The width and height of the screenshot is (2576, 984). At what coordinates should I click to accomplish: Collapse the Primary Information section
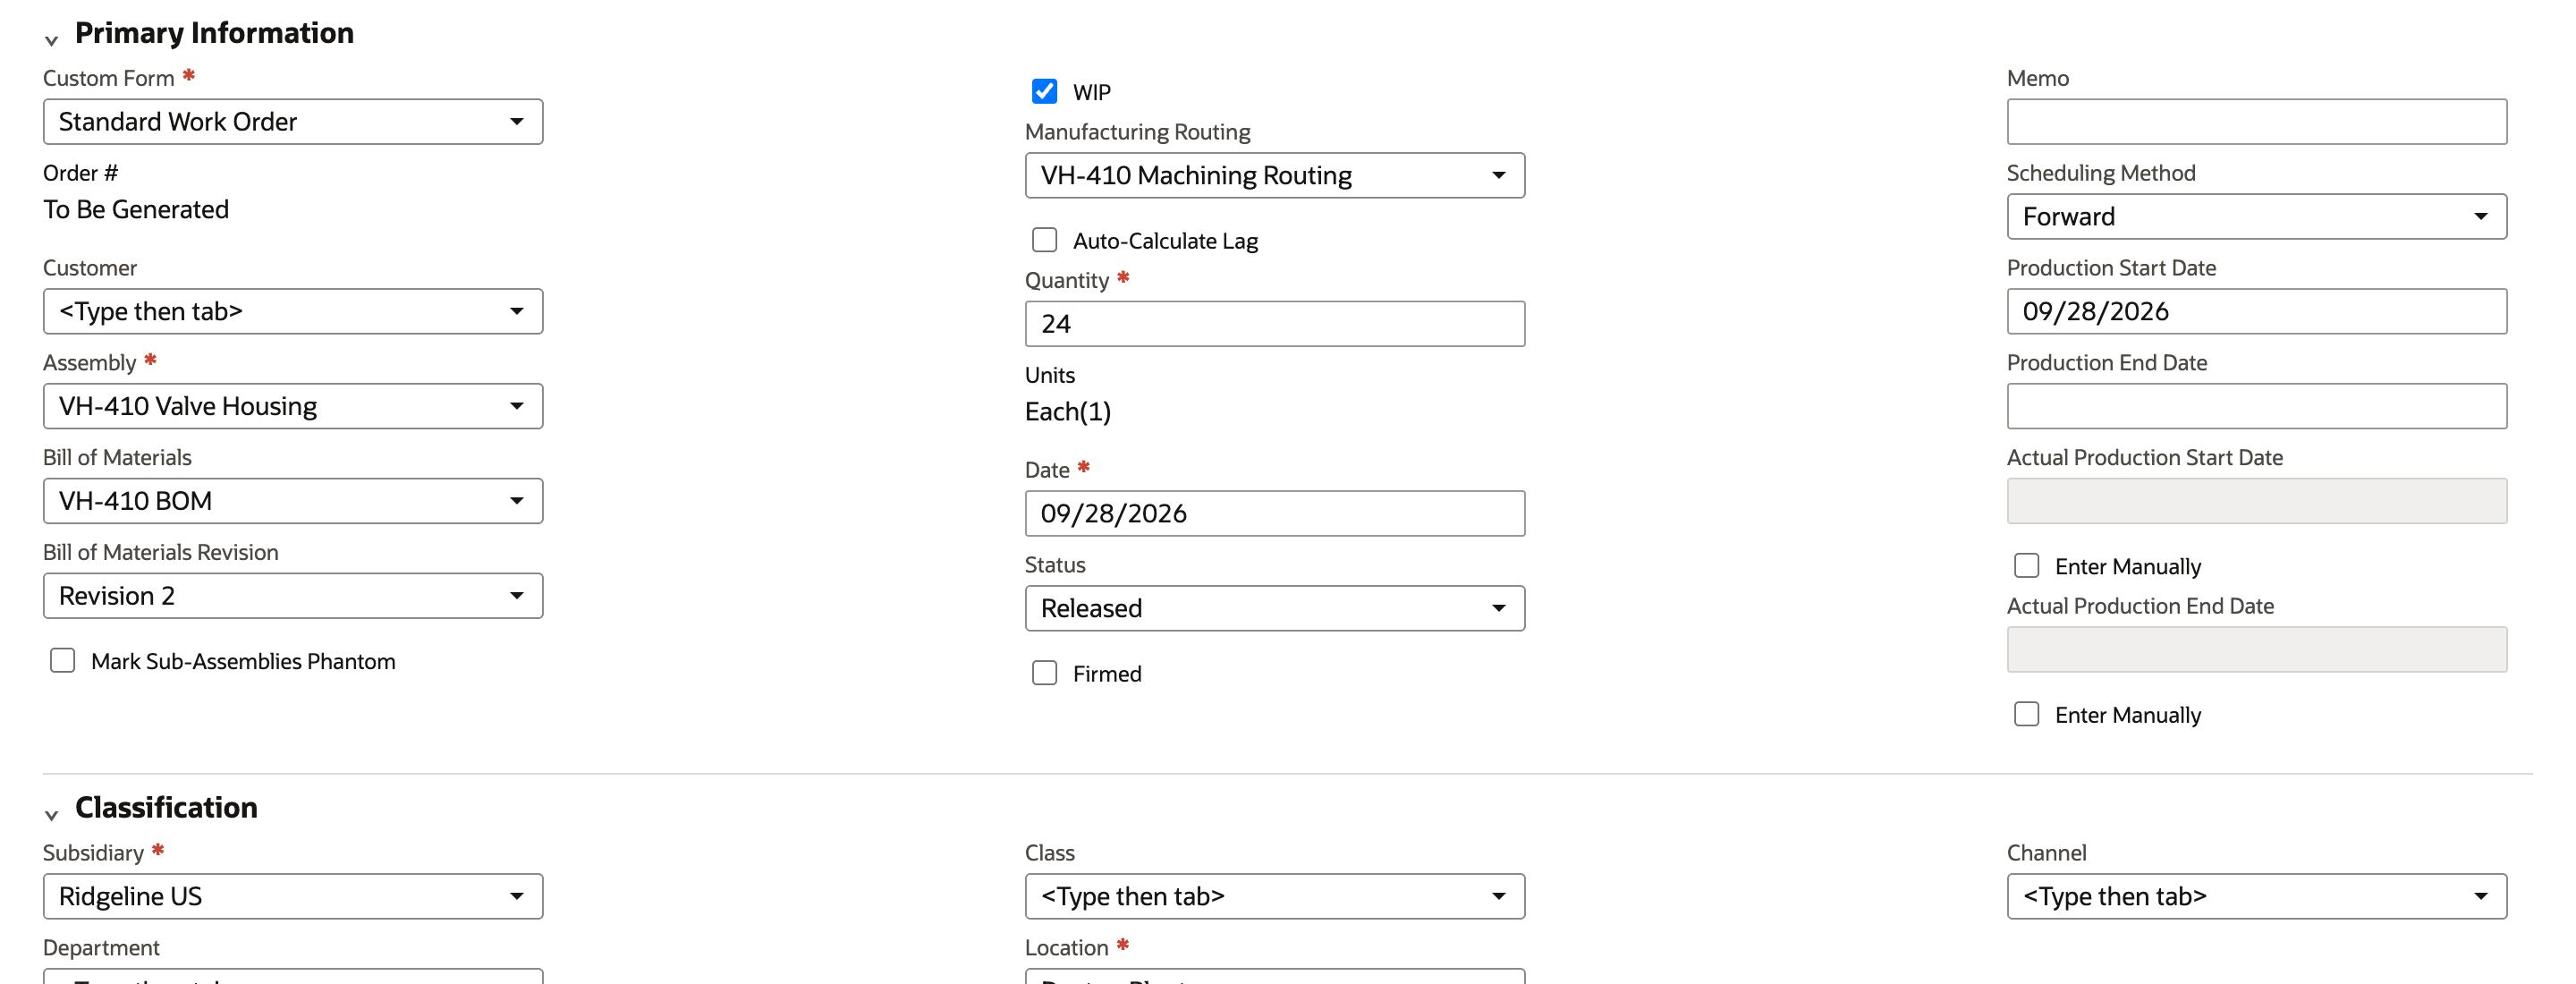pos(51,40)
